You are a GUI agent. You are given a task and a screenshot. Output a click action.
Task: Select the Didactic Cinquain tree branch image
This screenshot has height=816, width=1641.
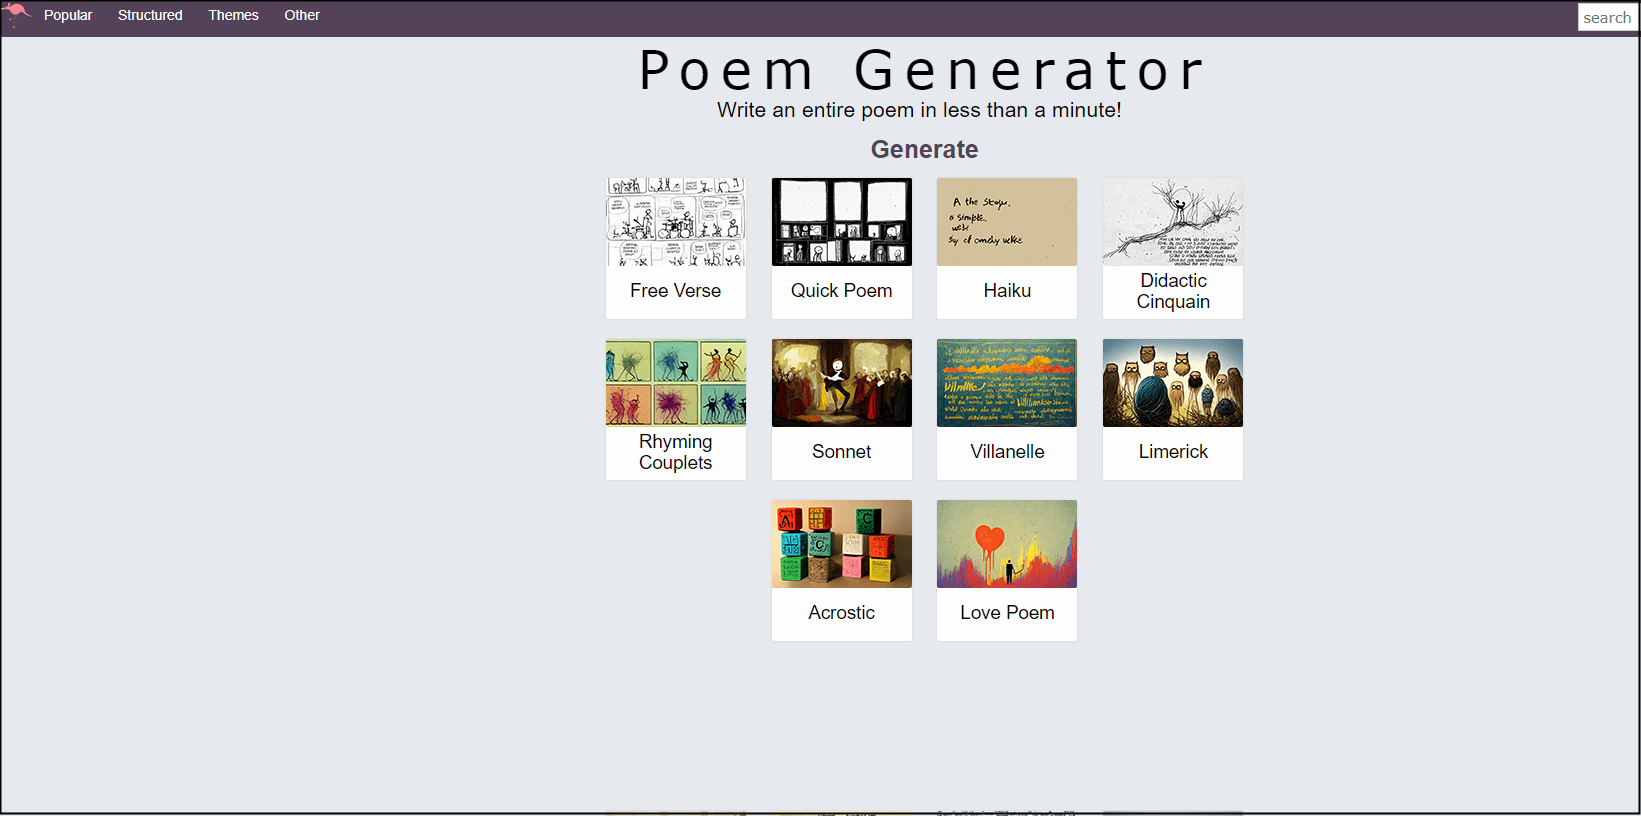(x=1173, y=222)
